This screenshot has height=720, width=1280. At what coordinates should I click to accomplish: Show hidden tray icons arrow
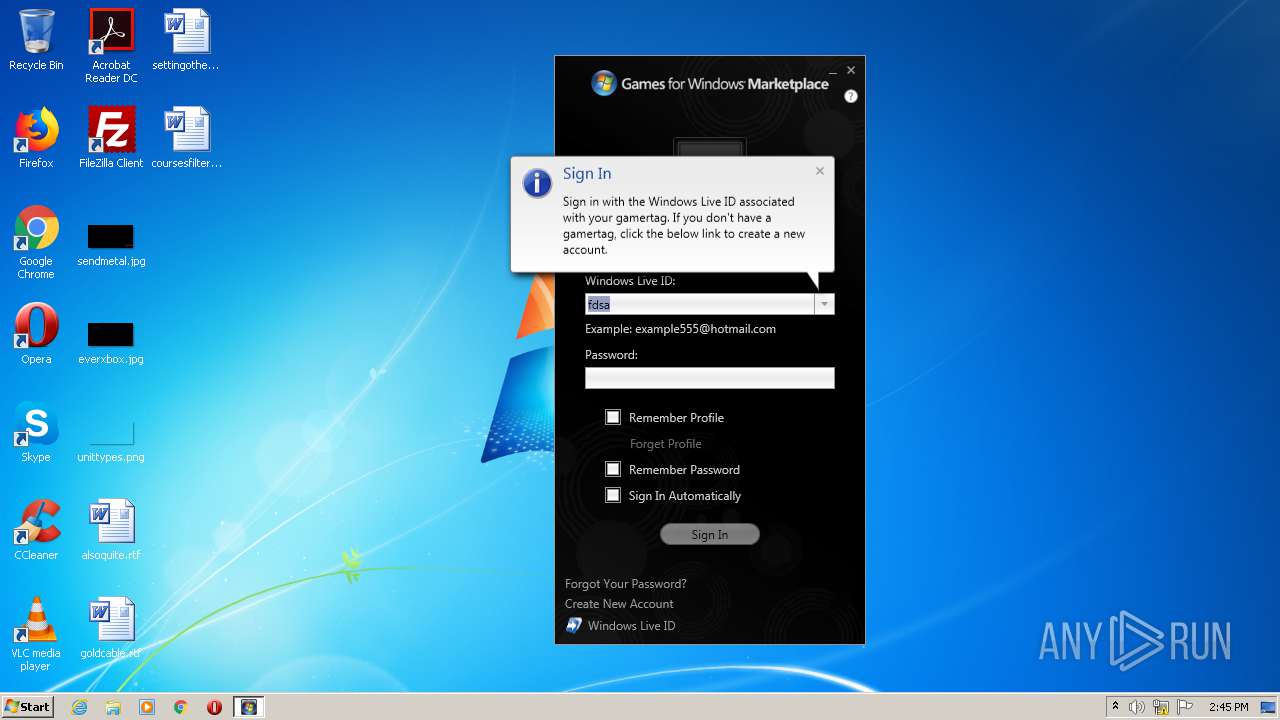coord(1115,706)
